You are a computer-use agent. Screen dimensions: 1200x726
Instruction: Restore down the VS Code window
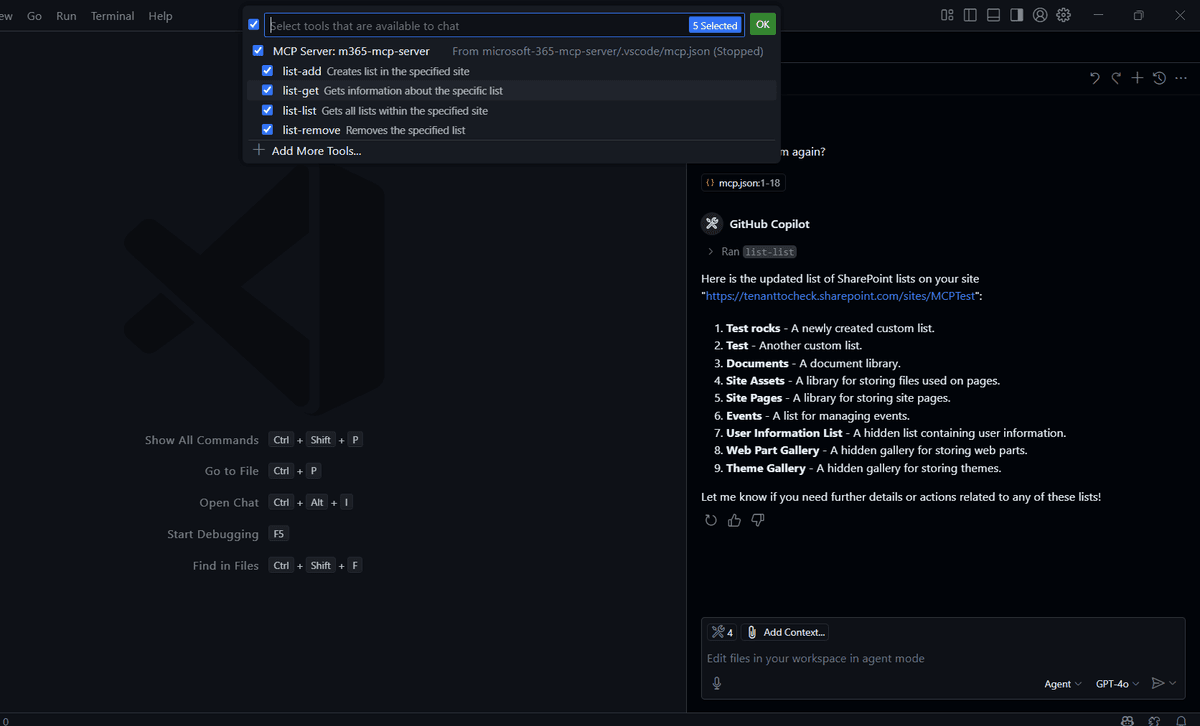tap(1139, 15)
